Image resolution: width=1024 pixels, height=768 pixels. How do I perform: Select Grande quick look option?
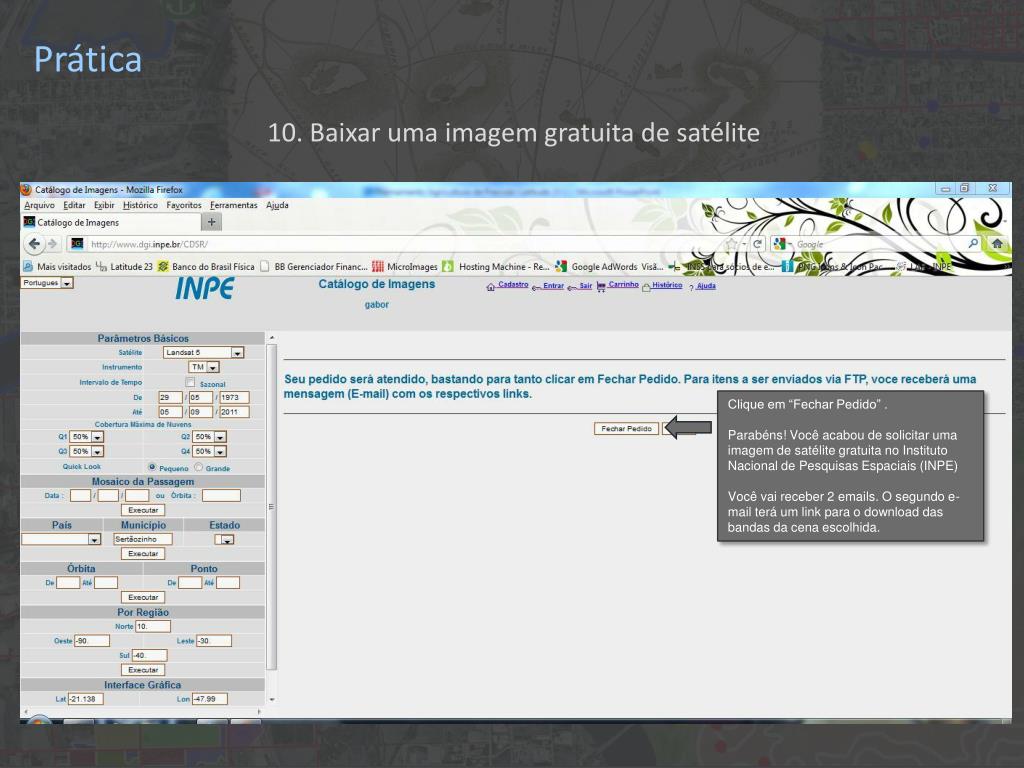(199, 467)
